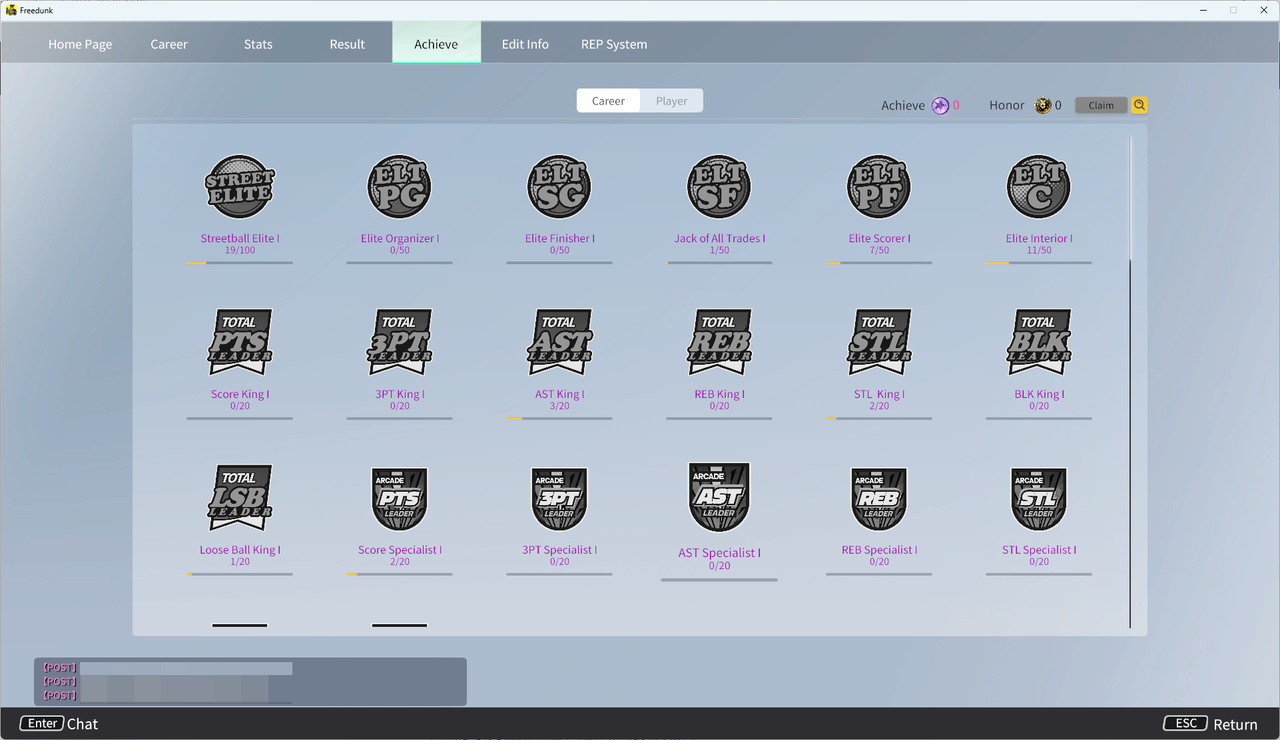Viewport: 1280px width, 740px height.
Task: Open the REP System tab
Action: (x=614, y=44)
